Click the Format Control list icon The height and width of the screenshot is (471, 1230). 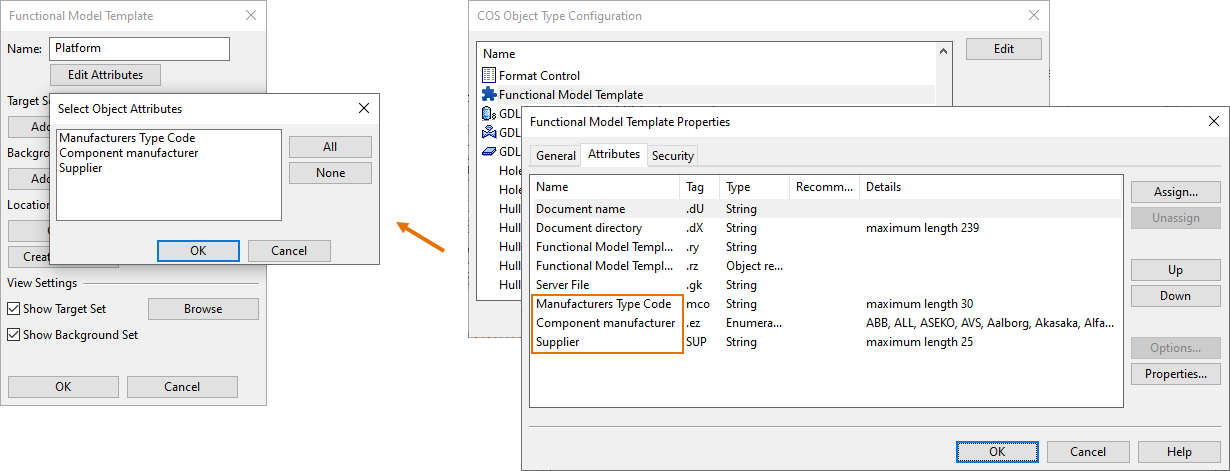[489, 75]
